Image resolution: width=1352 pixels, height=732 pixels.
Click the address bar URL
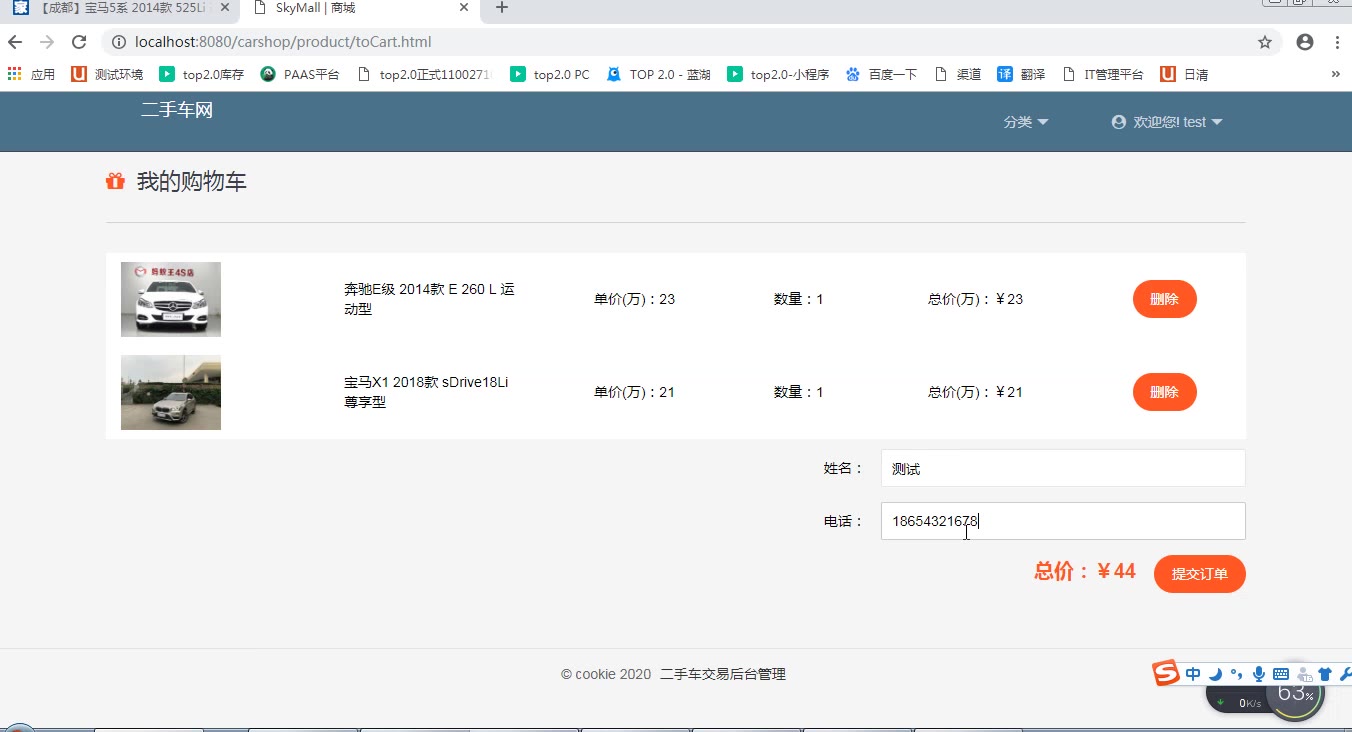pos(283,42)
